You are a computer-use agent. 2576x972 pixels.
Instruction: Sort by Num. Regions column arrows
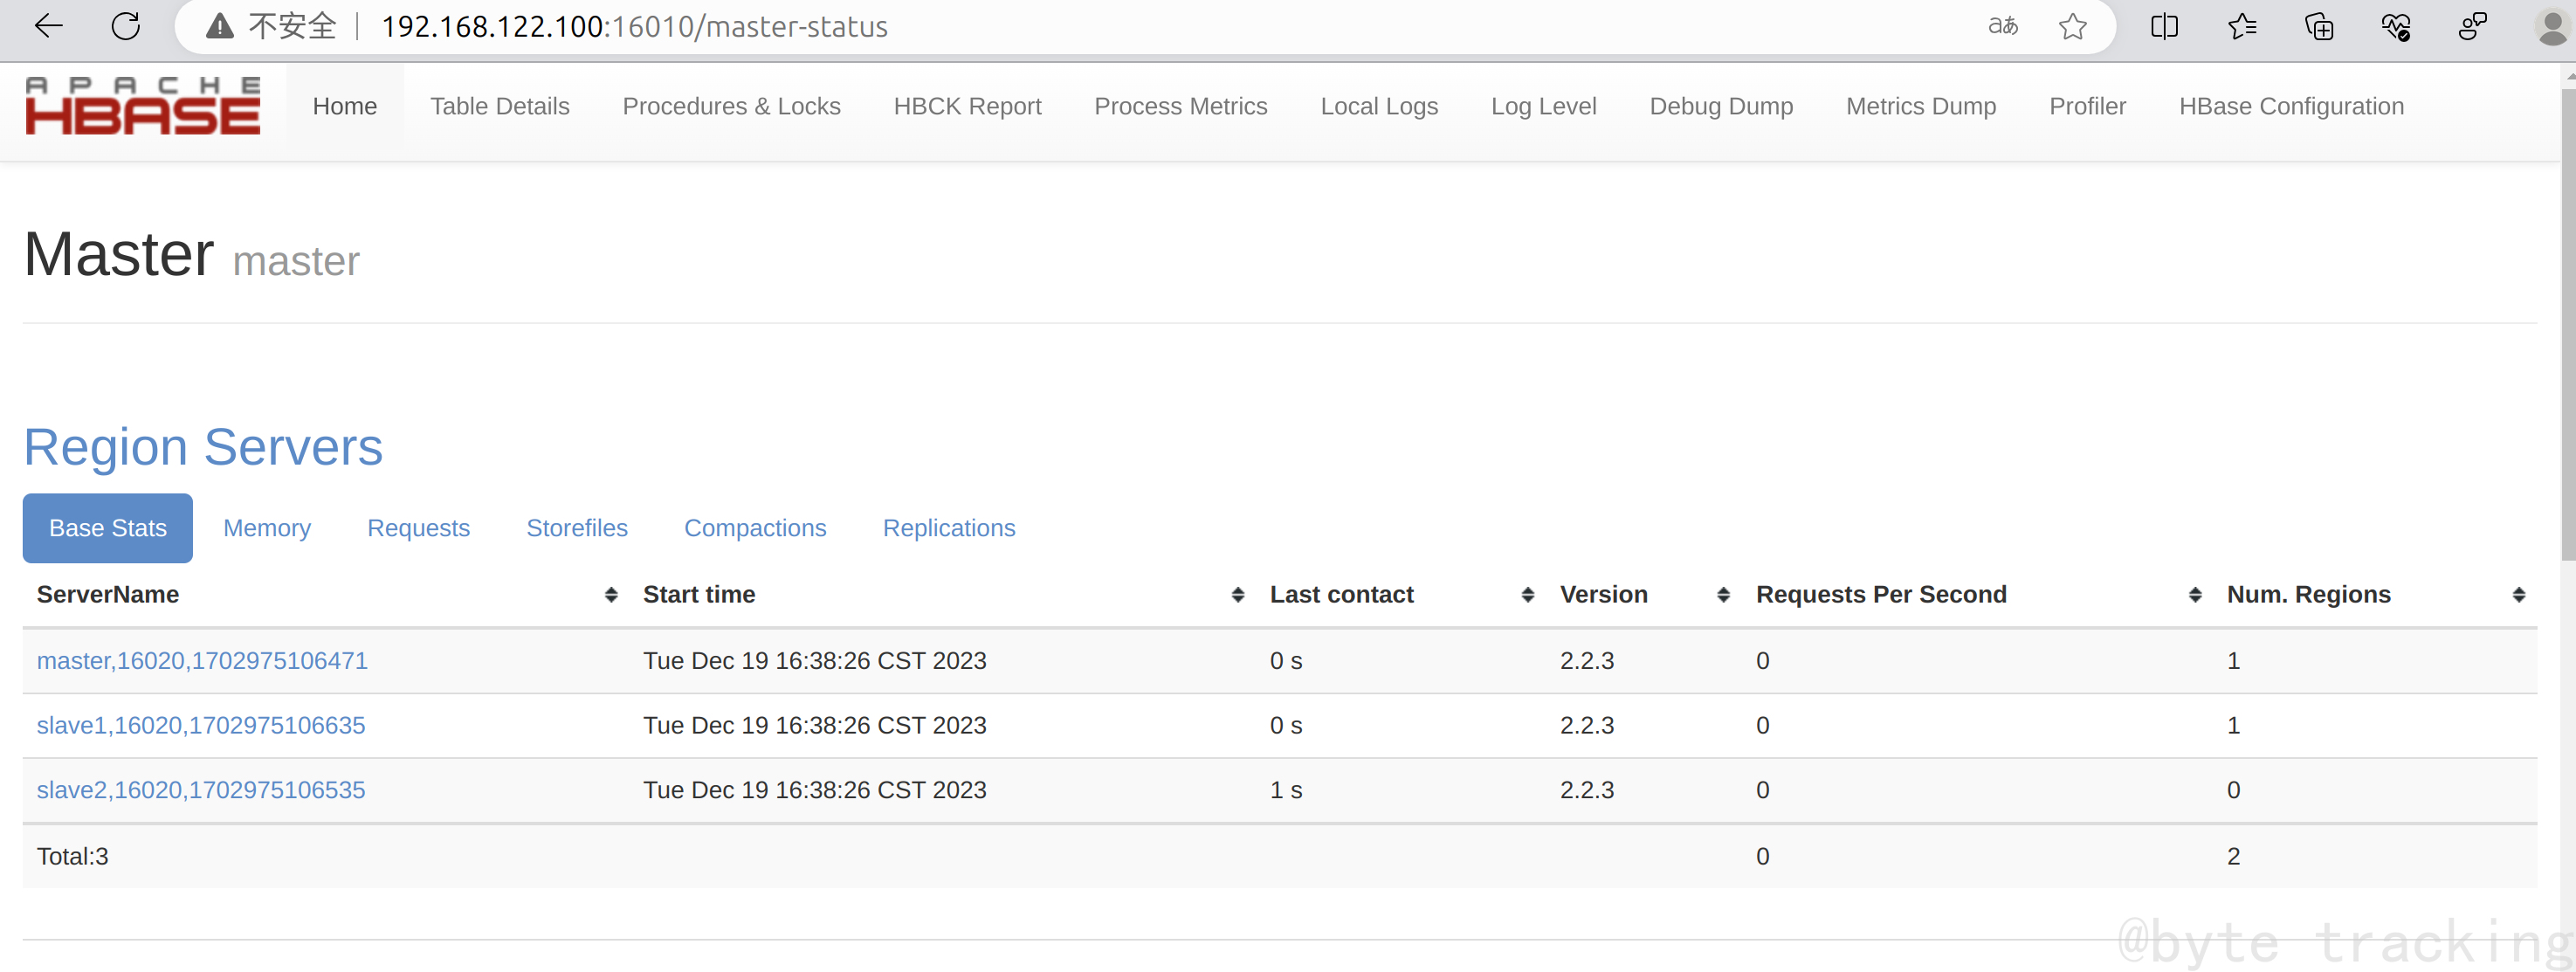[2518, 595]
